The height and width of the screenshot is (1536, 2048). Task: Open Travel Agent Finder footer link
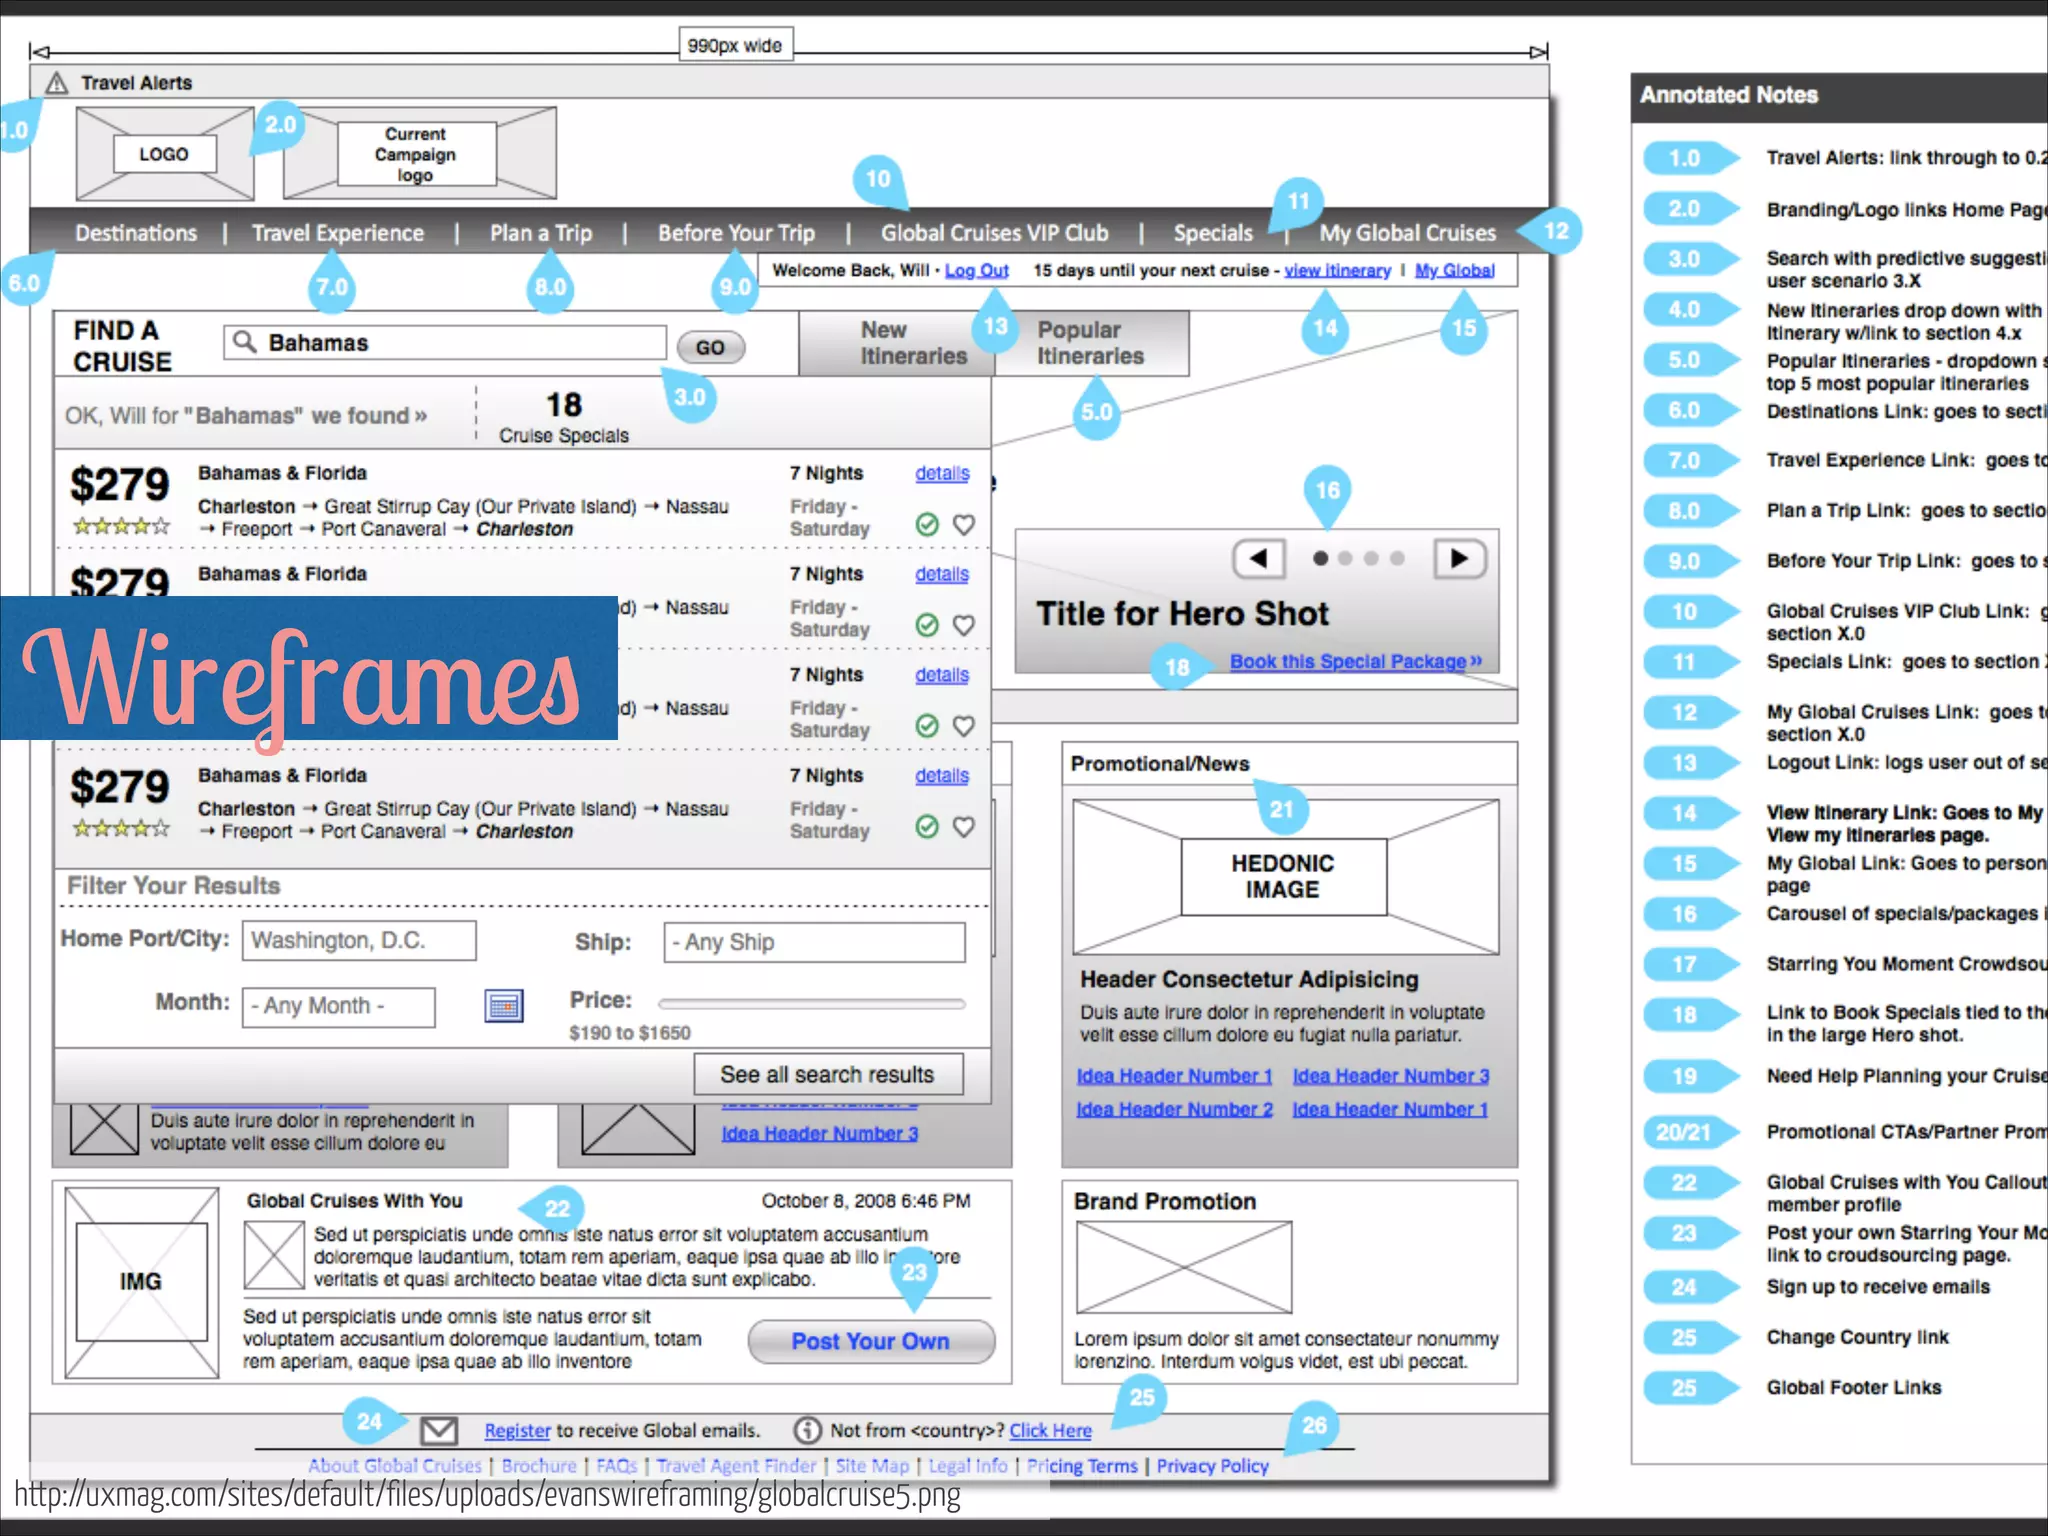[736, 1466]
